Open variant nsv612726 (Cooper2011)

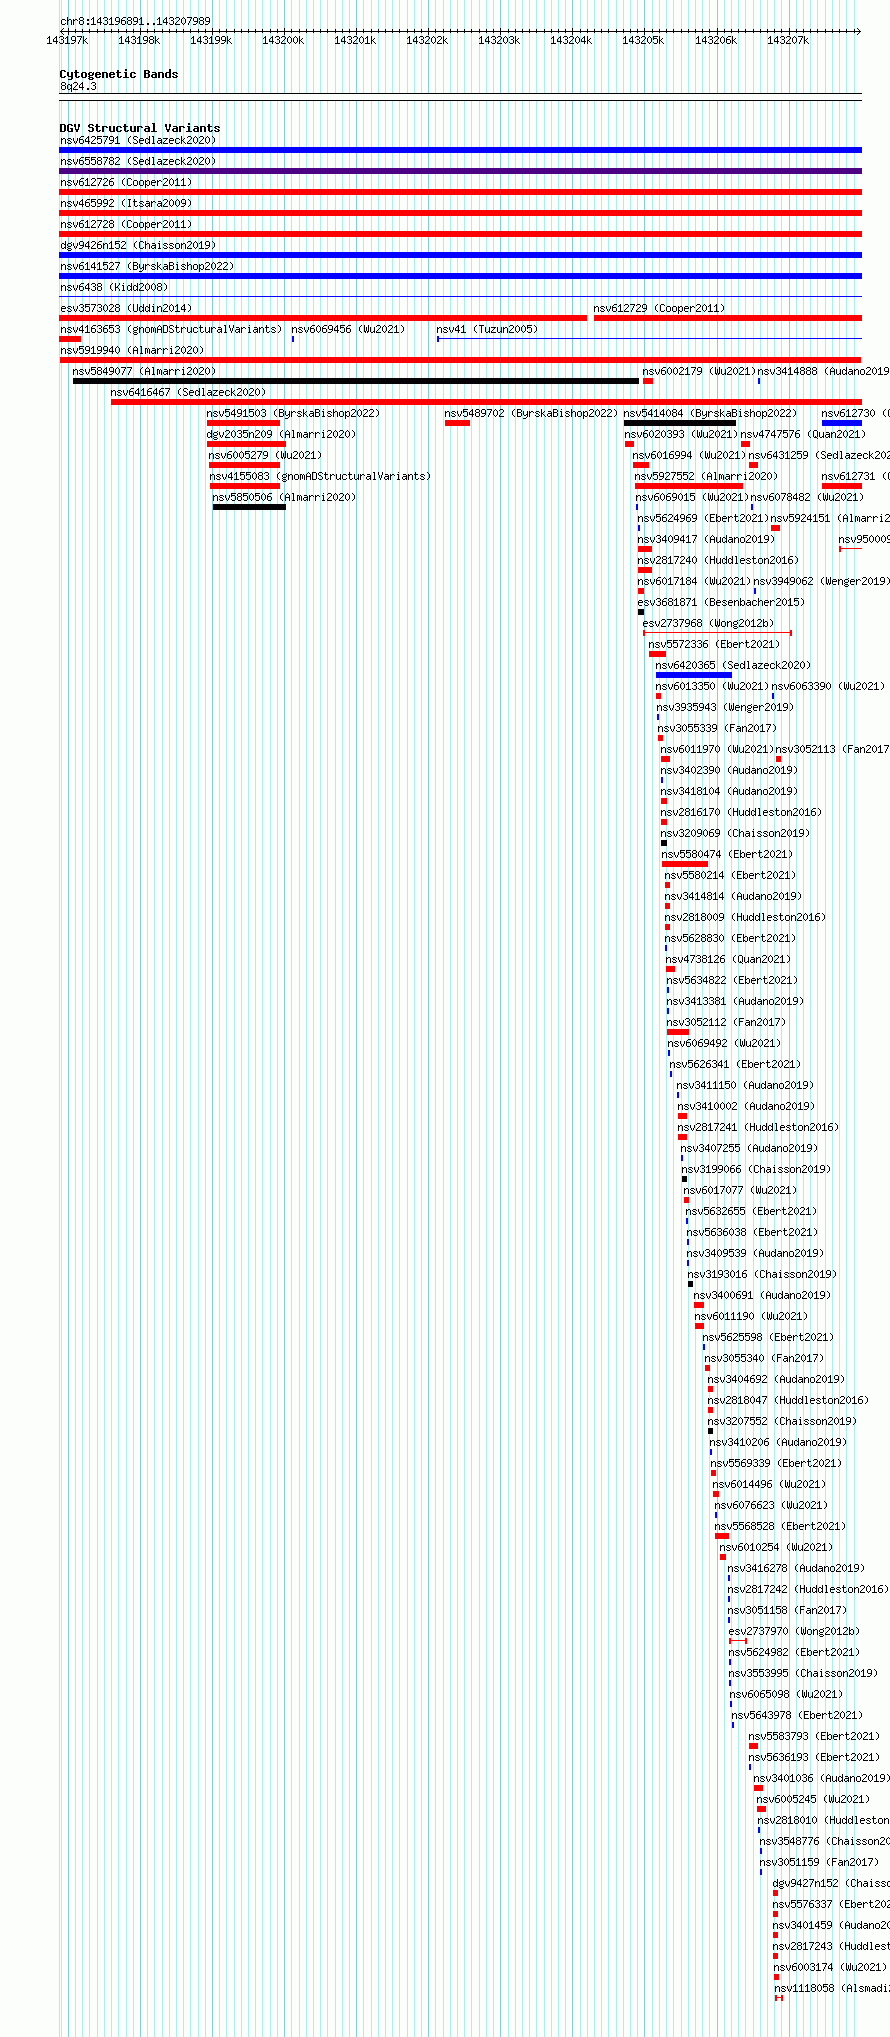[x=126, y=182]
